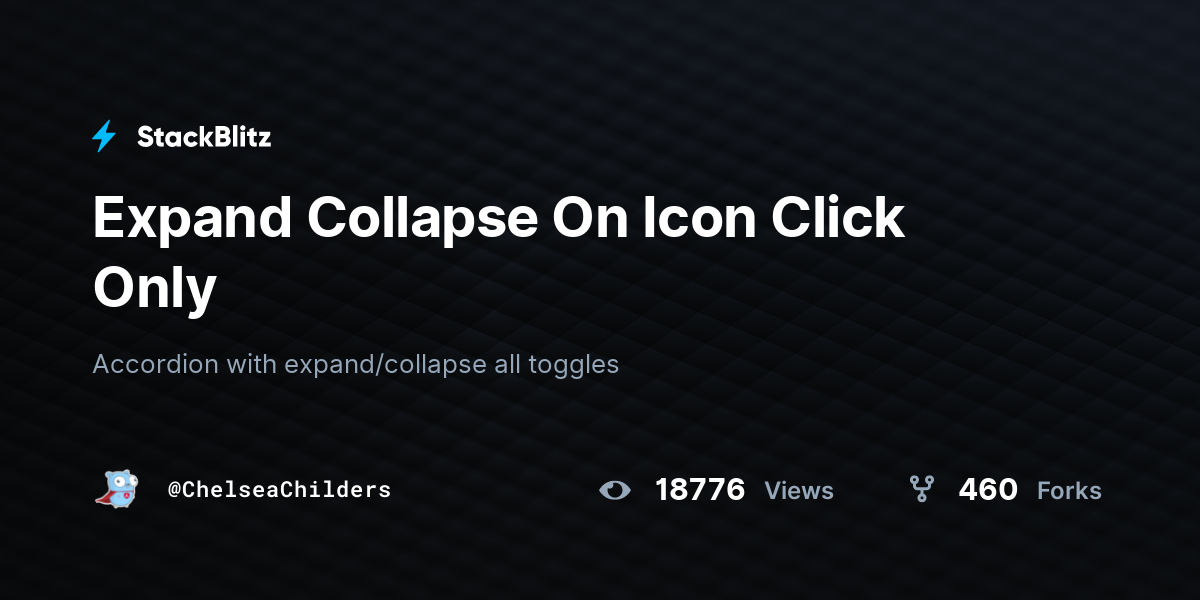Click the word Only in the title
1200x600 pixels.
[155, 290]
